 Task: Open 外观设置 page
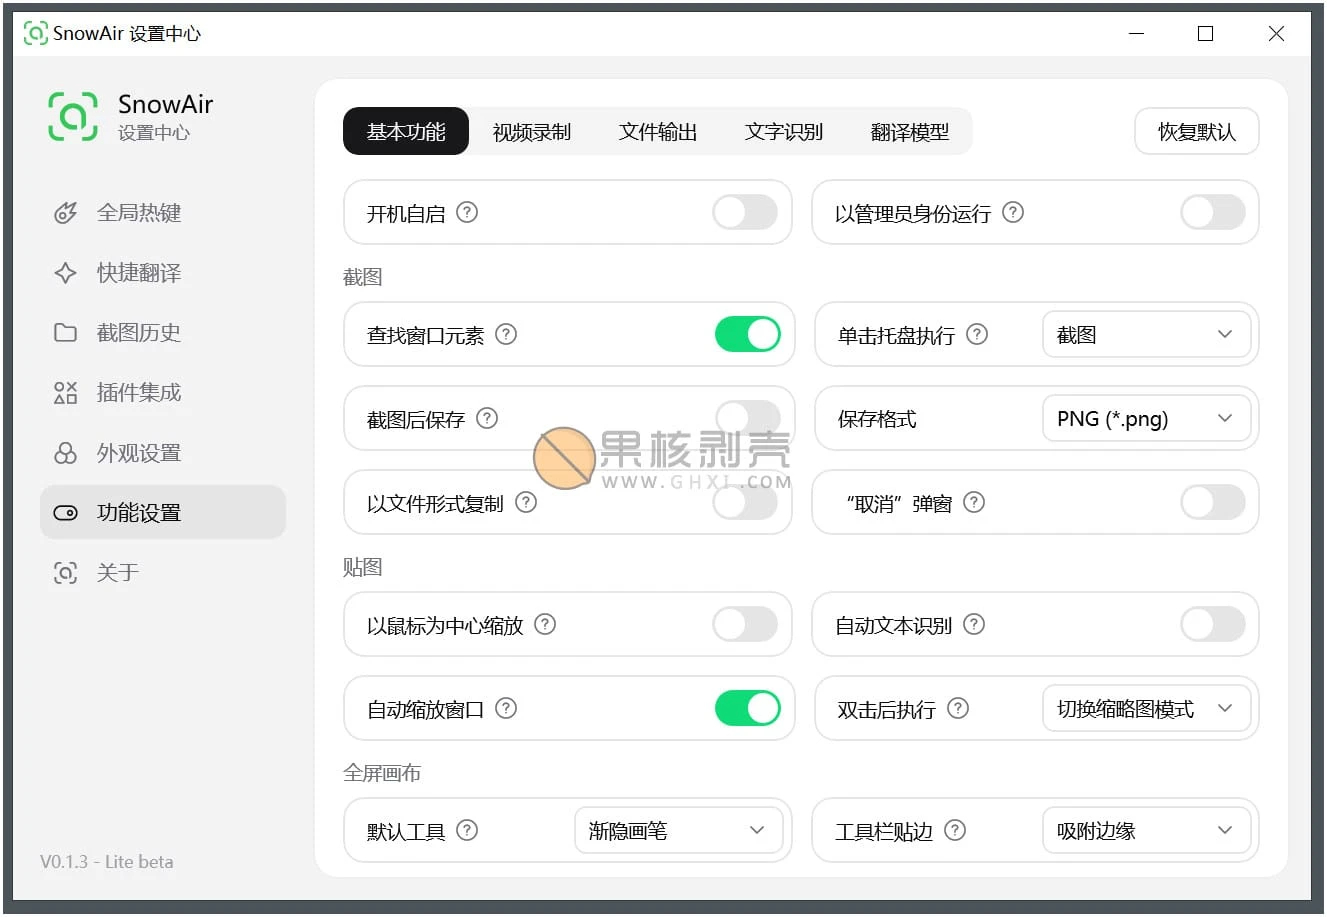(x=163, y=453)
